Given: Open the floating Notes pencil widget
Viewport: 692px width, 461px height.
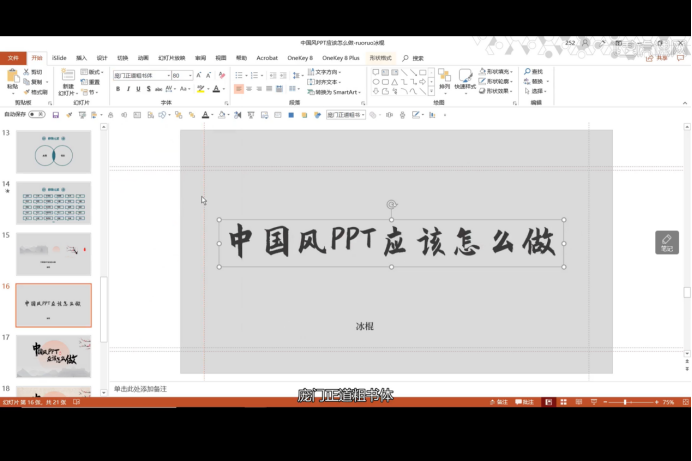Looking at the screenshot, I should 667,242.
